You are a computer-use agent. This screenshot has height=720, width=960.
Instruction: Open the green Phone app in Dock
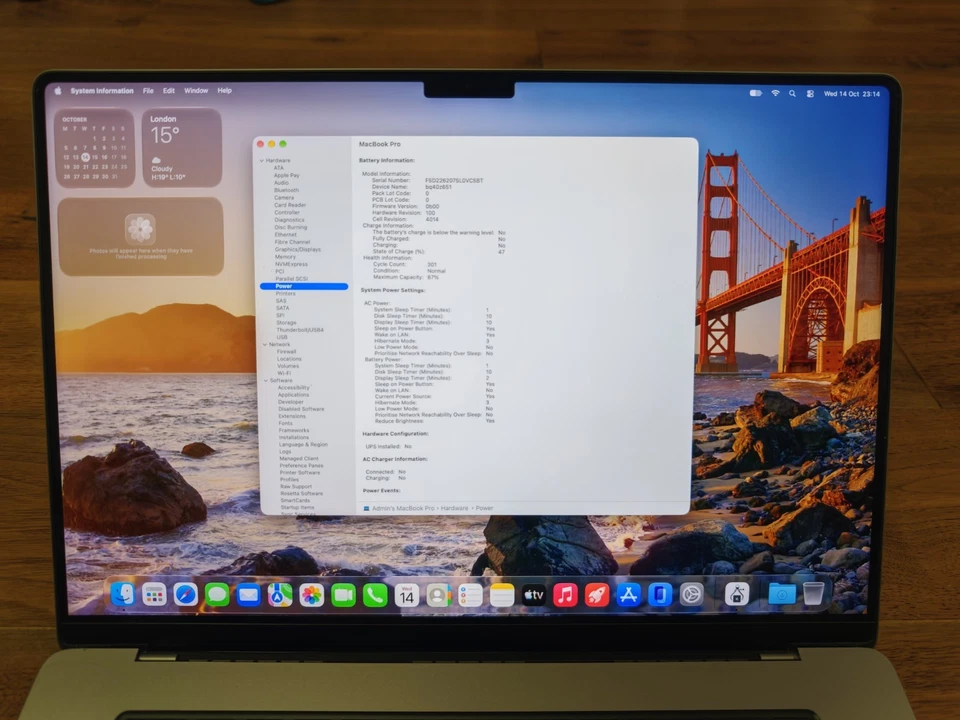click(375, 594)
